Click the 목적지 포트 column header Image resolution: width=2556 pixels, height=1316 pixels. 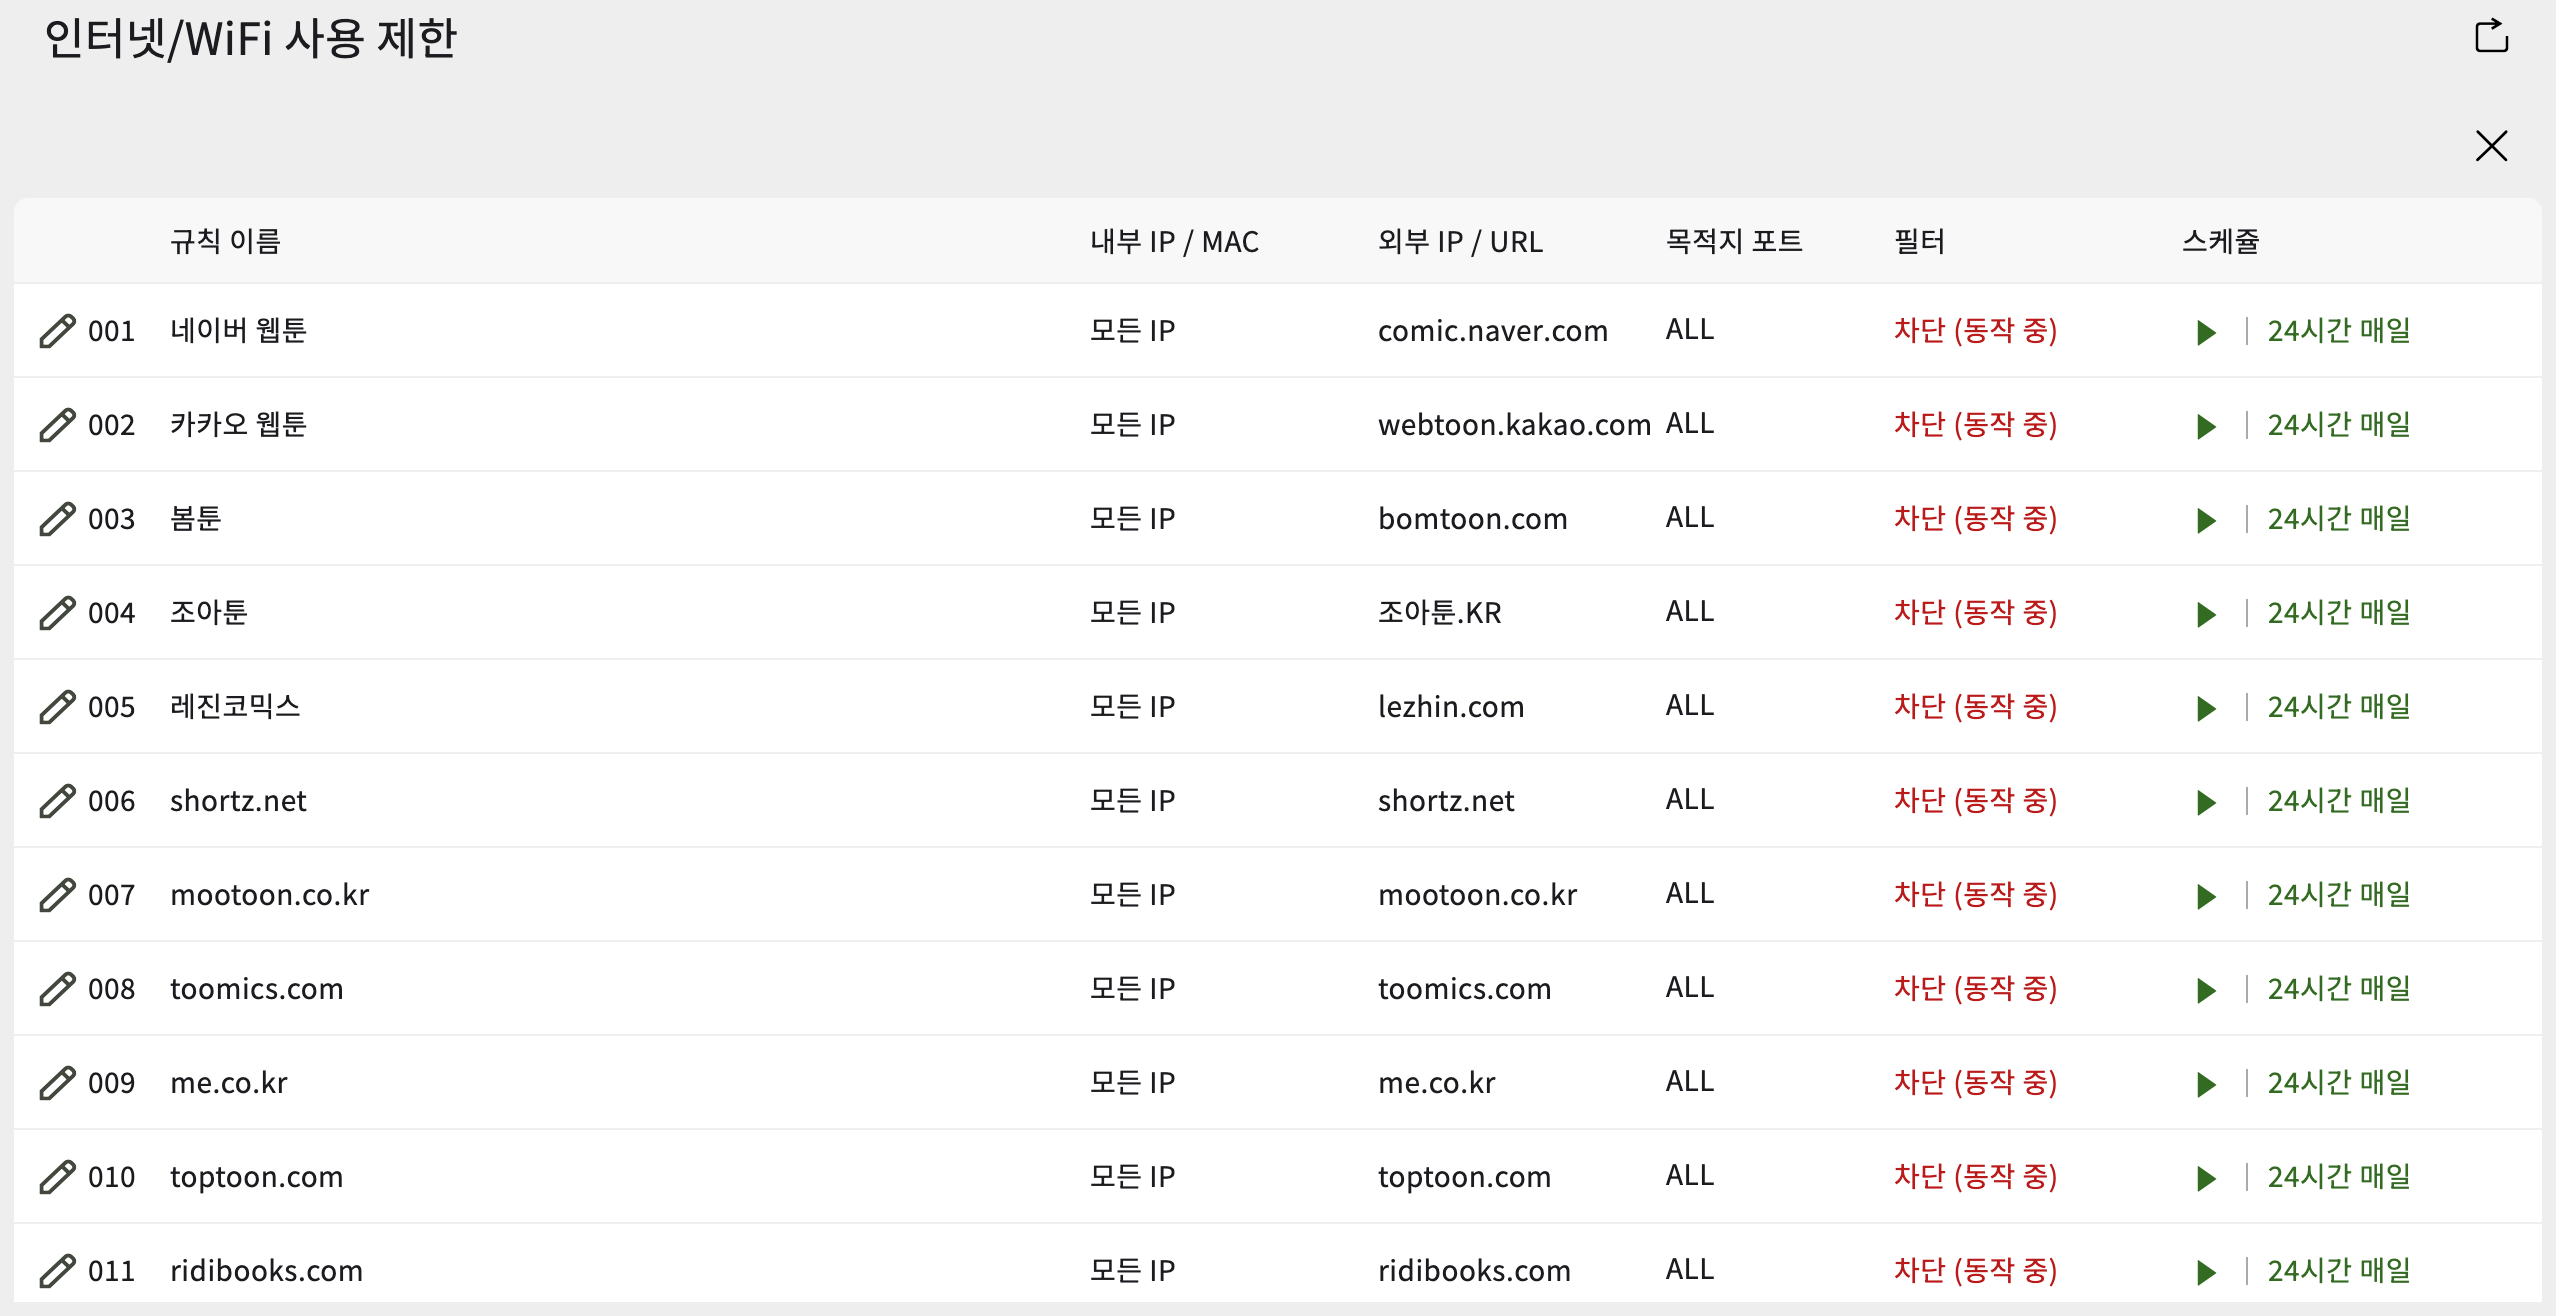point(1734,241)
